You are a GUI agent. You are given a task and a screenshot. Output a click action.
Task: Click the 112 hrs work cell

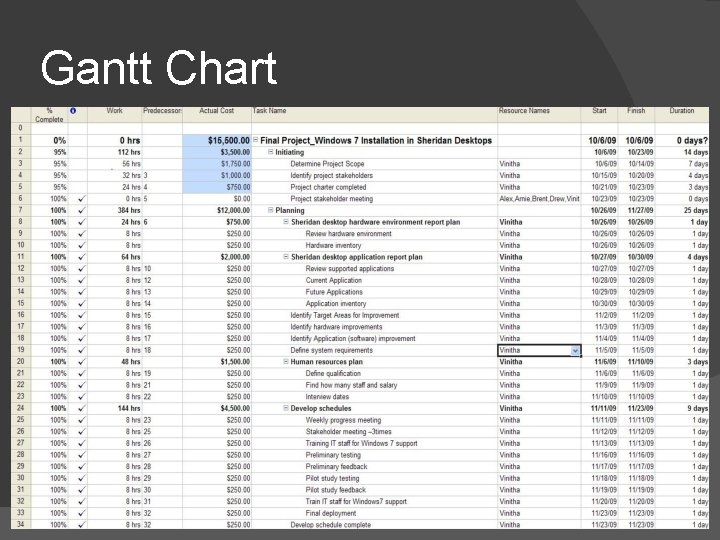[115, 152]
